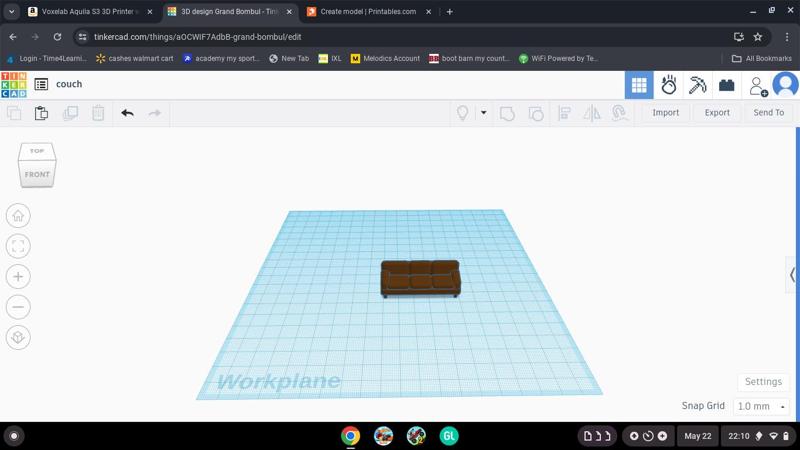Bookmark this page with the star
The width and height of the screenshot is (800, 450).
coord(758,37)
